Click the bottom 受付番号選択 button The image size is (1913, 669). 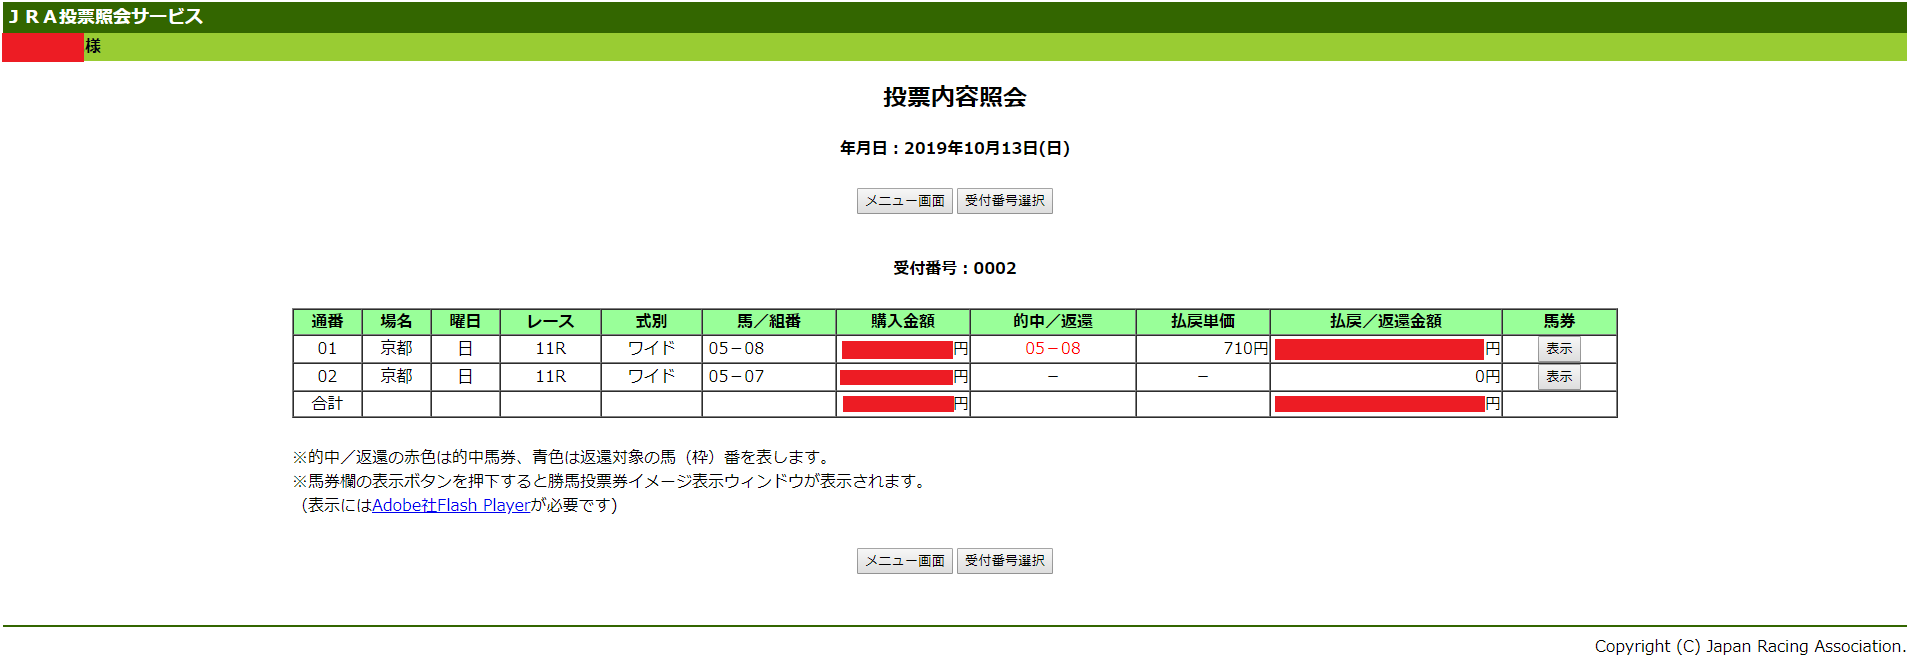coord(1004,561)
